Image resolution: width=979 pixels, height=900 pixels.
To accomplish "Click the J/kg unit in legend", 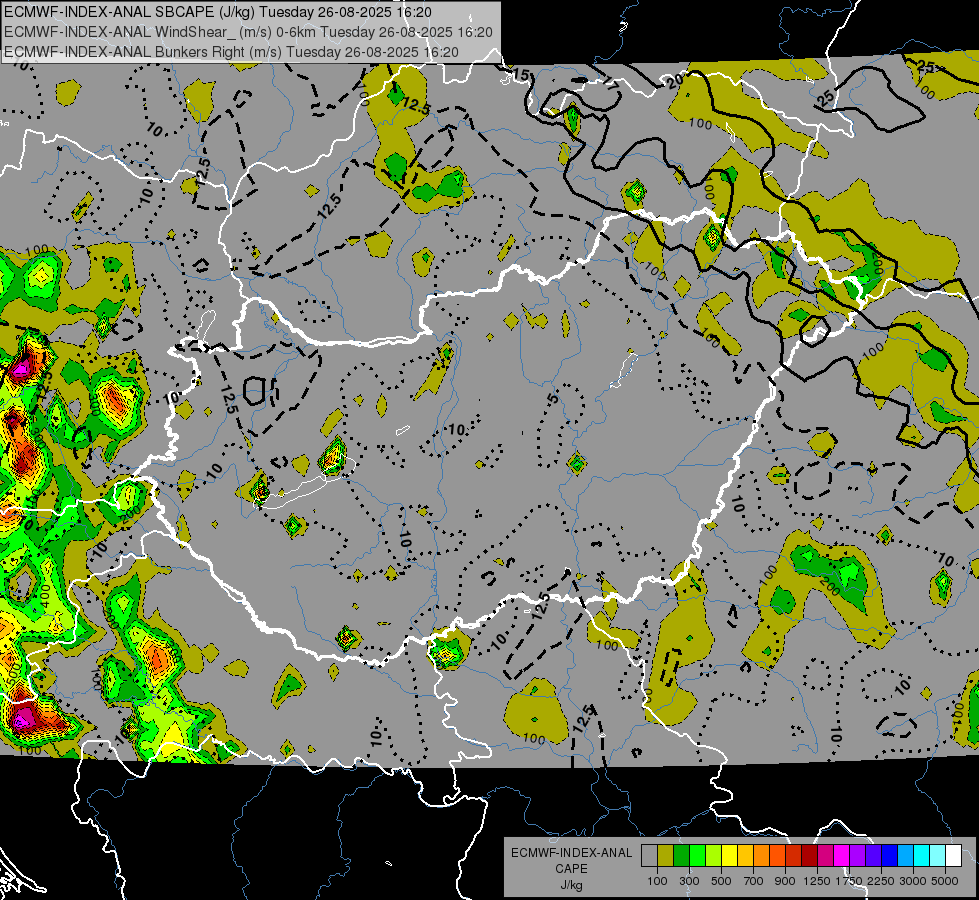I will [571, 885].
